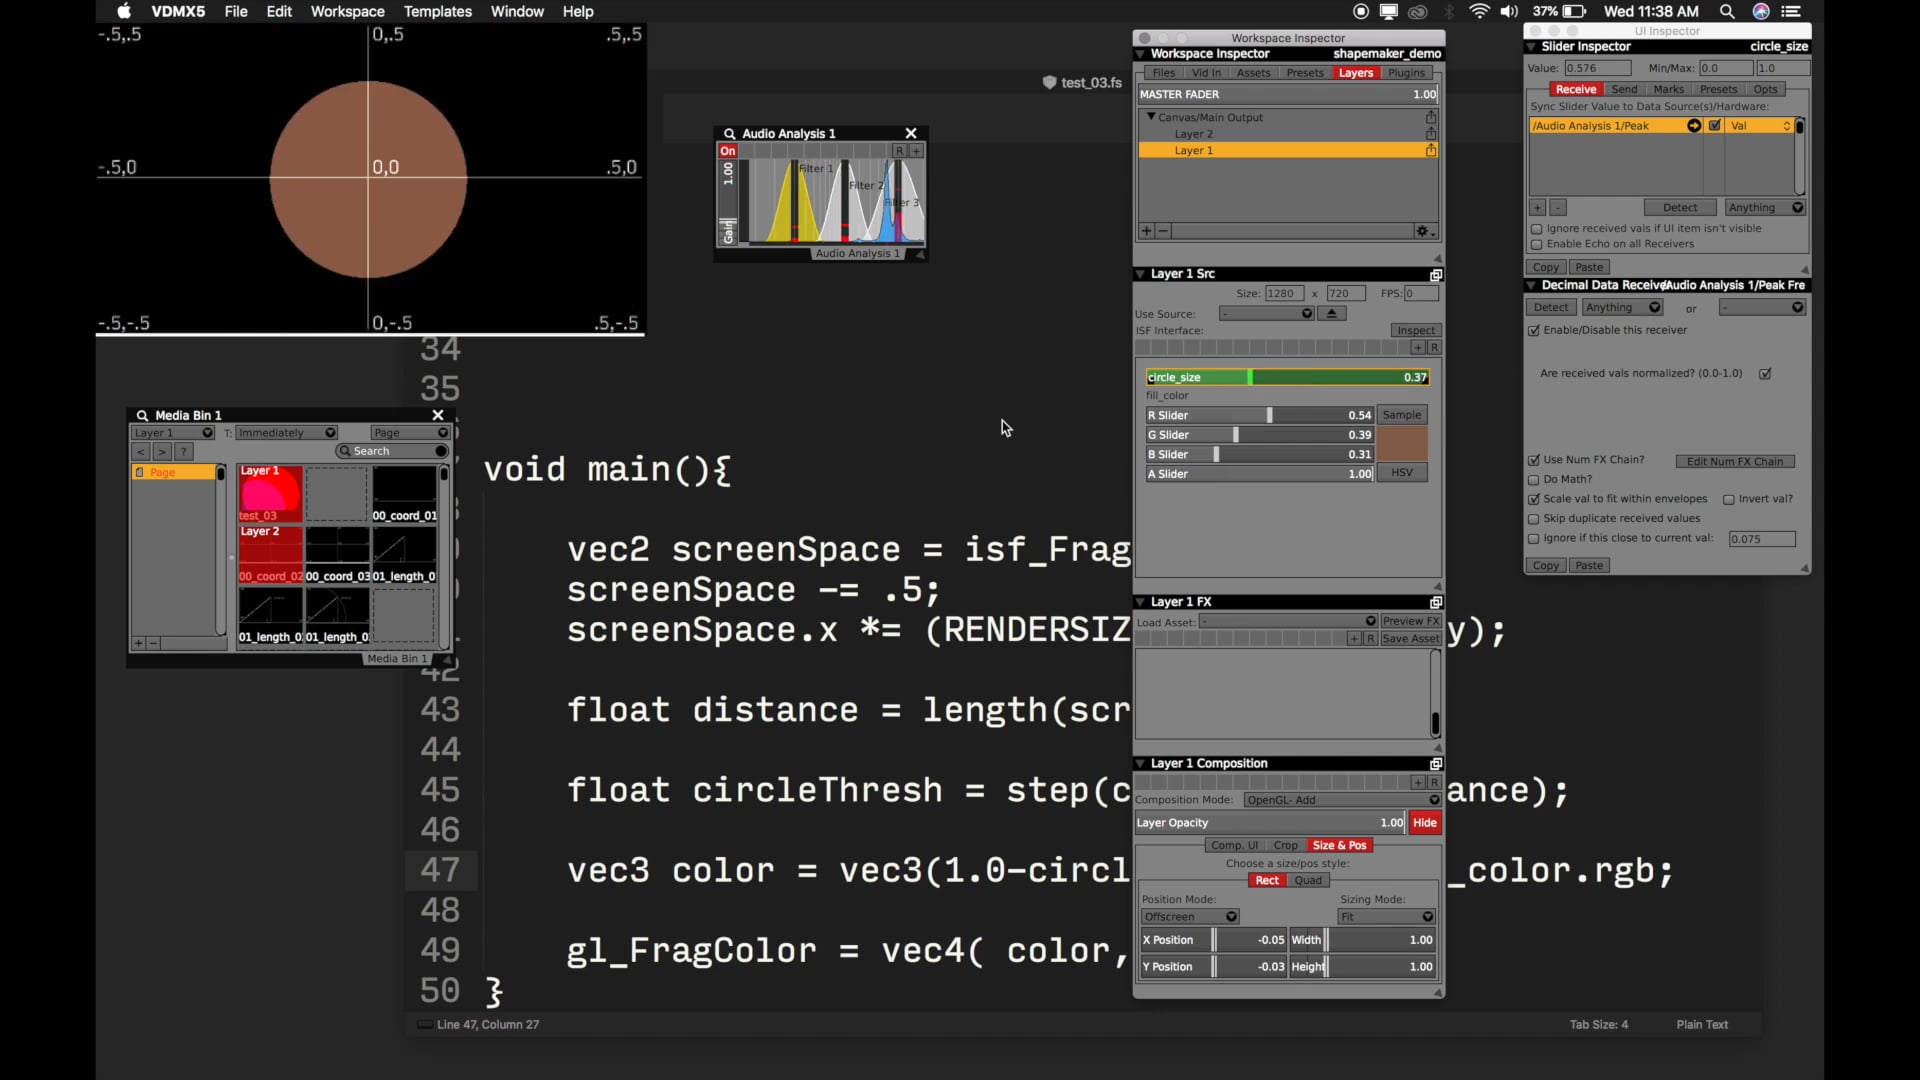Open the Templates menu

tap(437, 11)
